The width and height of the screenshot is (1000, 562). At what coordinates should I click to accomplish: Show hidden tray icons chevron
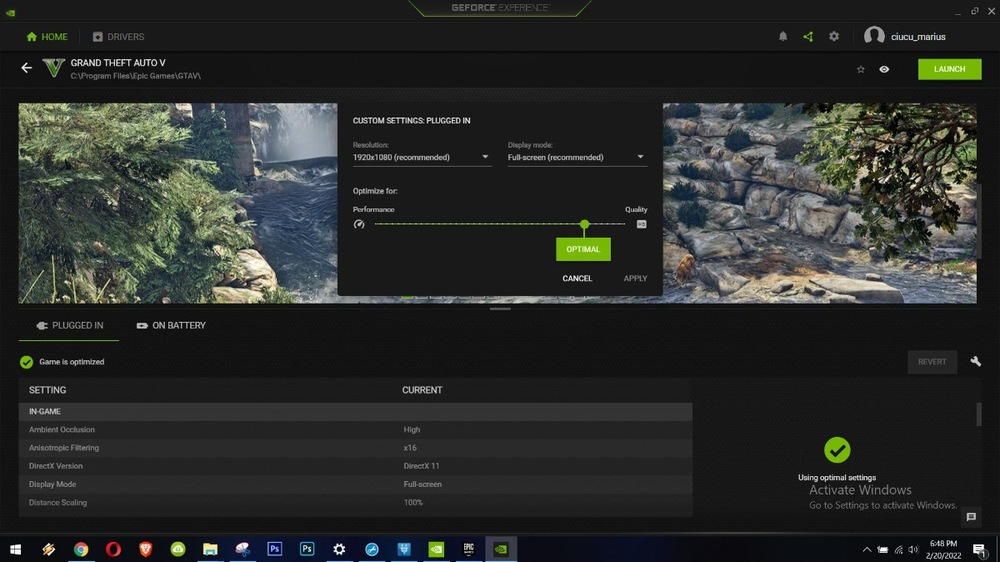tap(867, 549)
